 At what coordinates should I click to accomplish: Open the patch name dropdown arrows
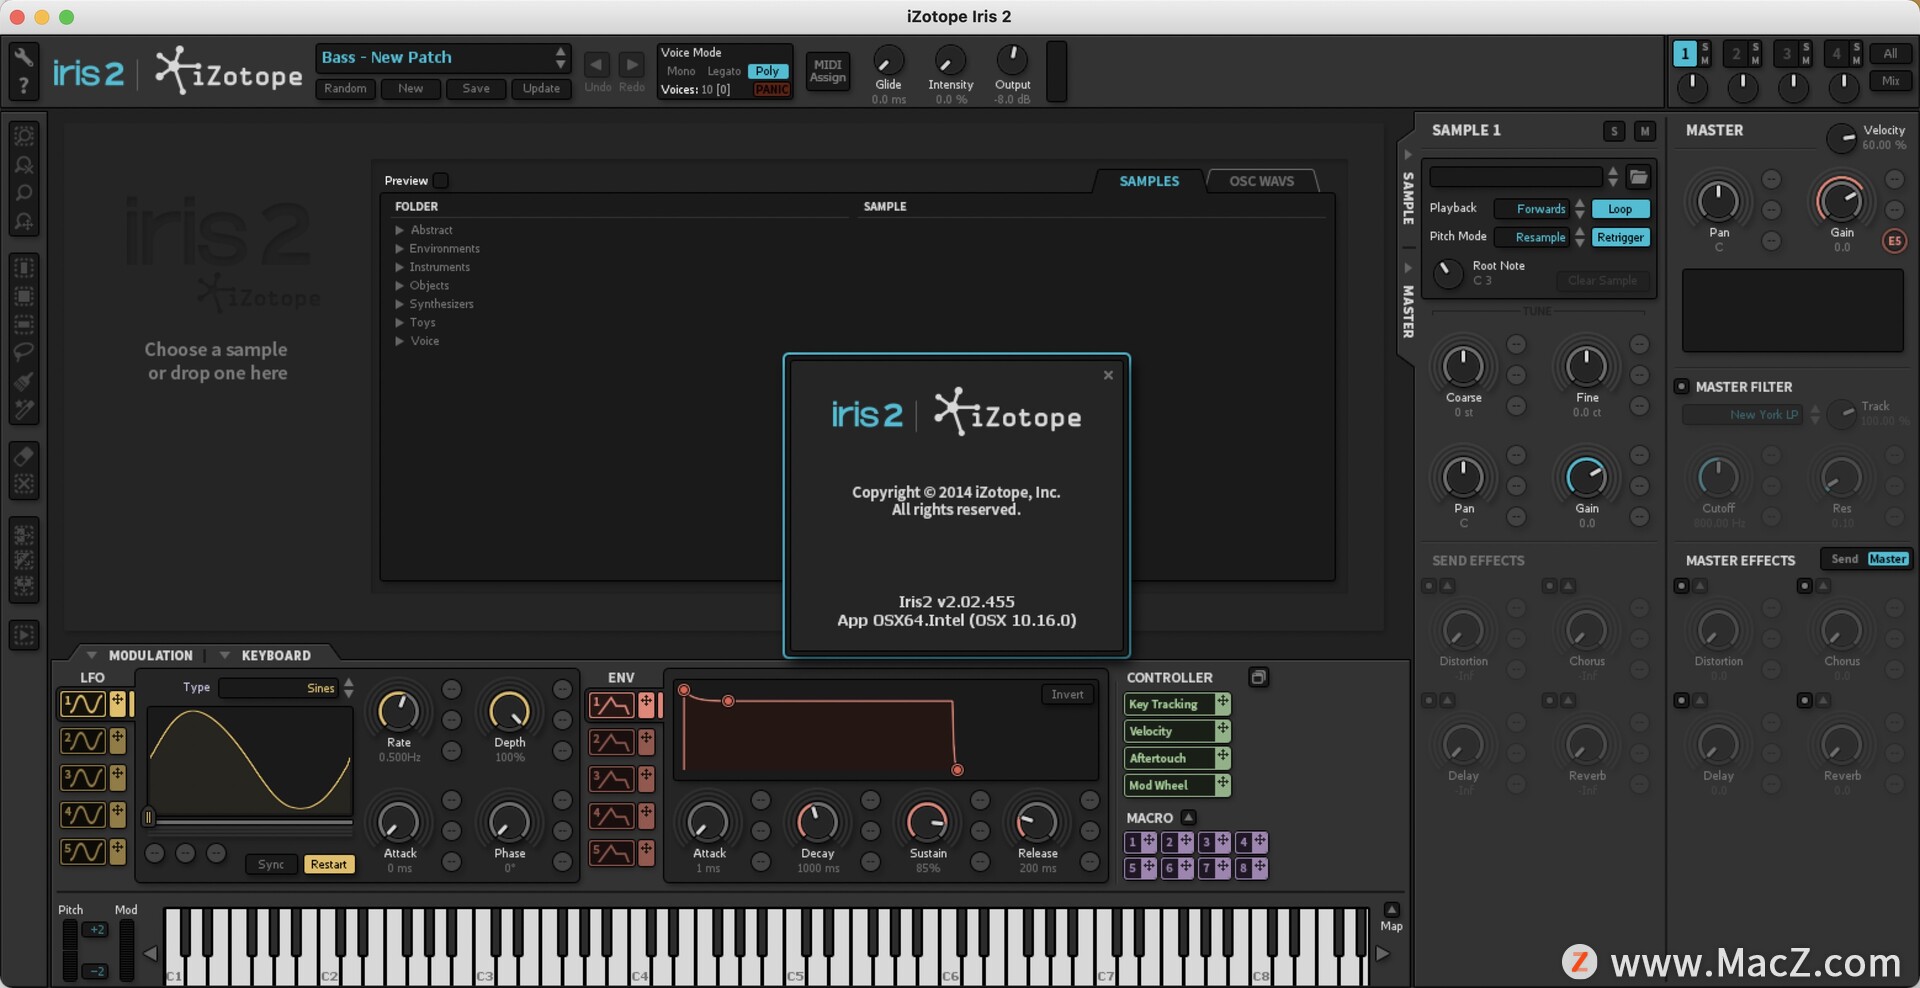tap(561, 57)
